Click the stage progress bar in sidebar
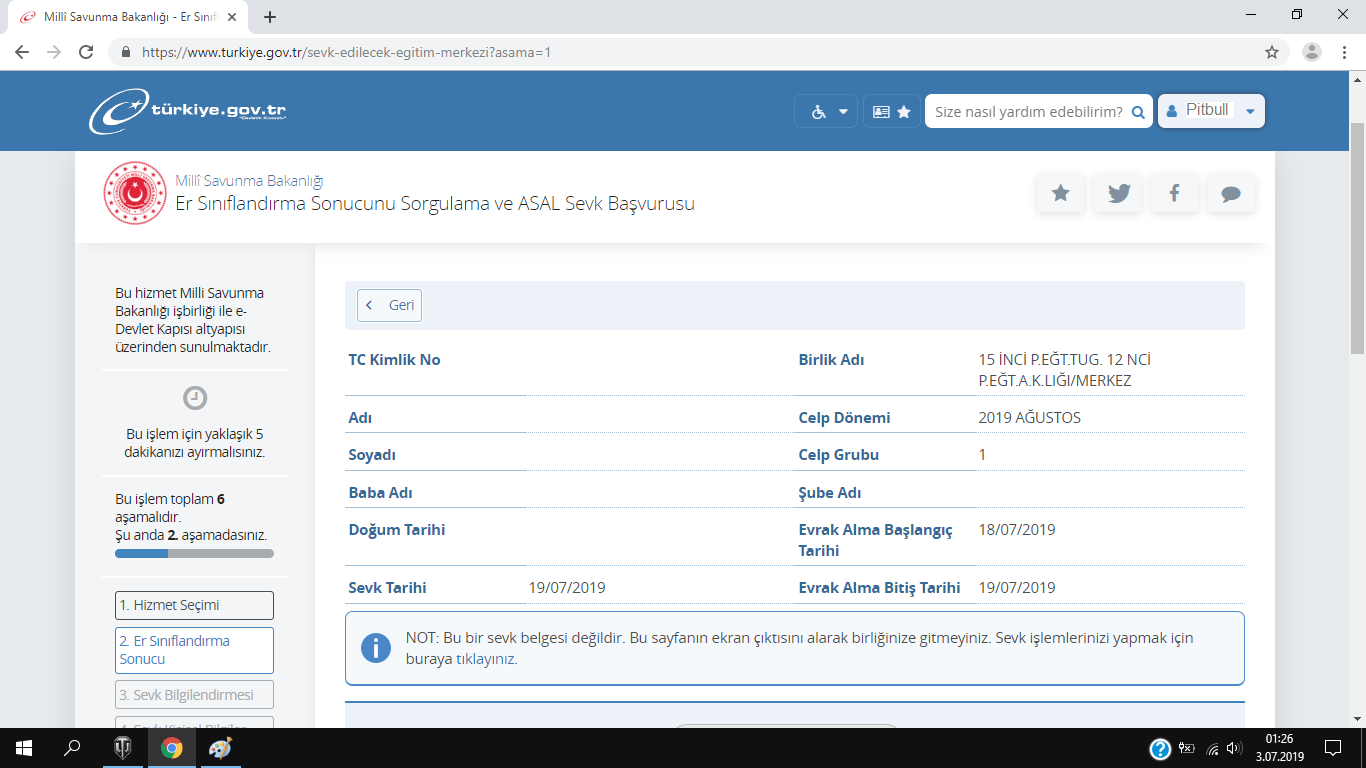The image size is (1366, 768). (194, 553)
